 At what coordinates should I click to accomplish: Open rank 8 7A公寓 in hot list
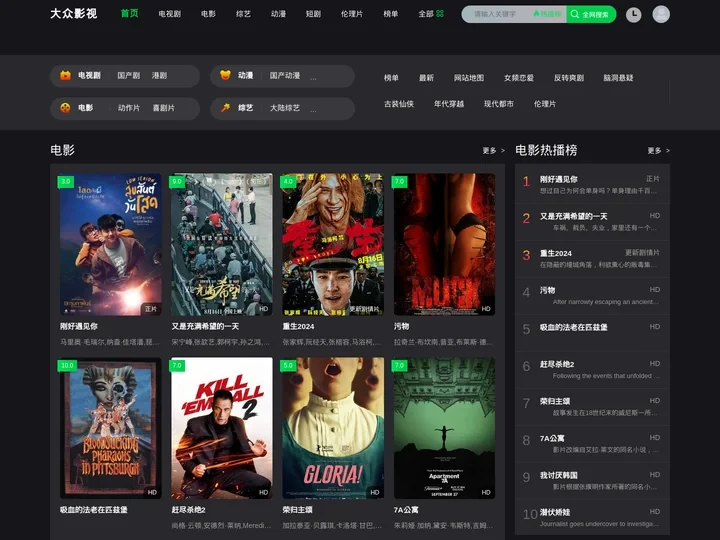(x=592, y=444)
